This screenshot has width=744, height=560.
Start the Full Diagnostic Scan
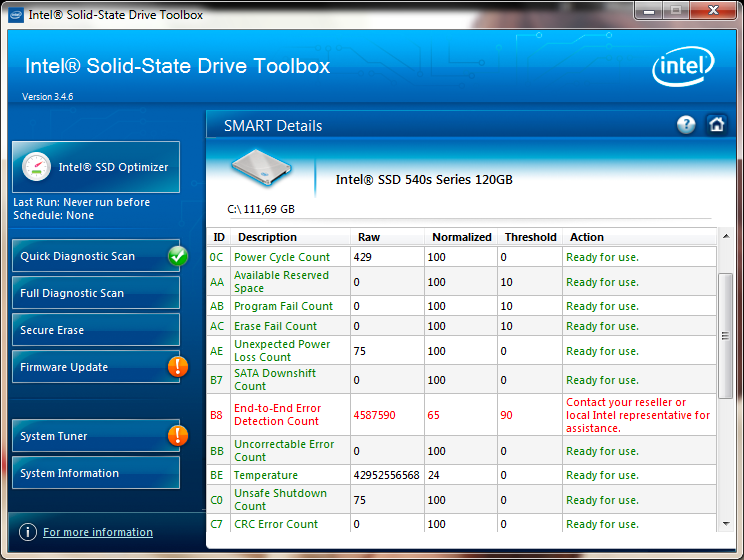[x=96, y=293]
